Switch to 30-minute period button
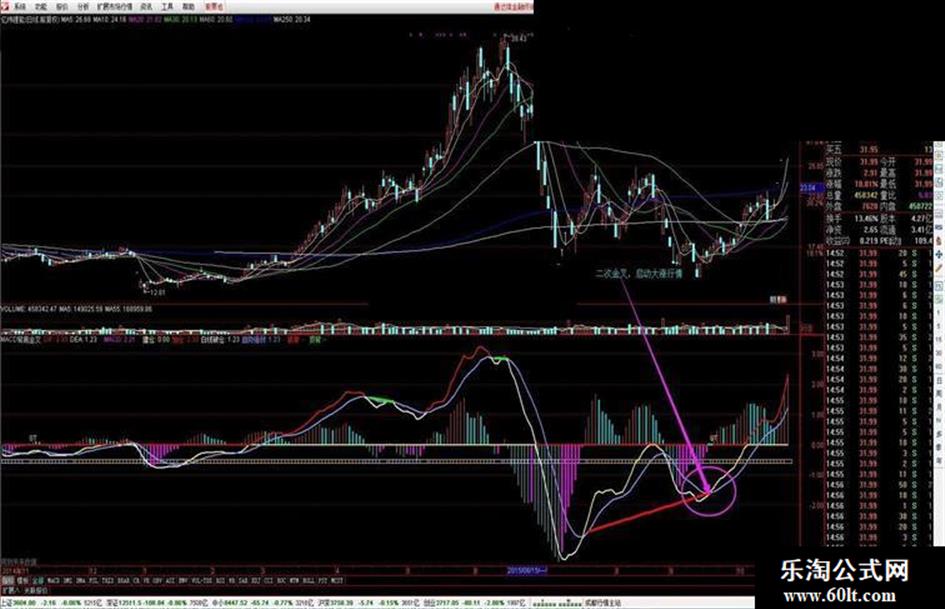Screen dimensions: 945x609 (938, 353)
